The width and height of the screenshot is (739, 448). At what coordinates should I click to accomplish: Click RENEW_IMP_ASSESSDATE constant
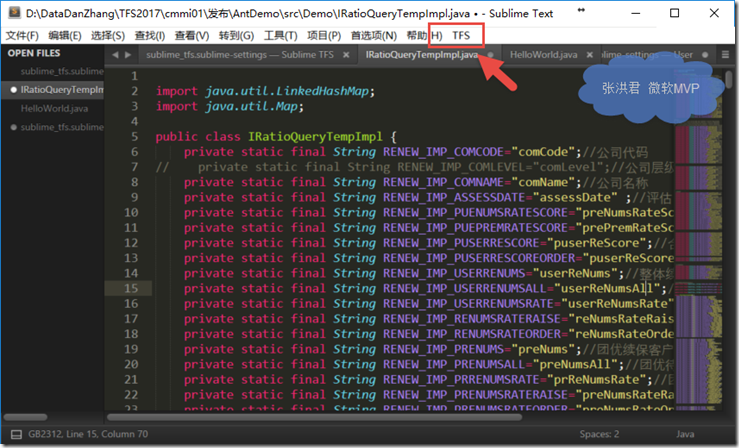(x=454, y=197)
